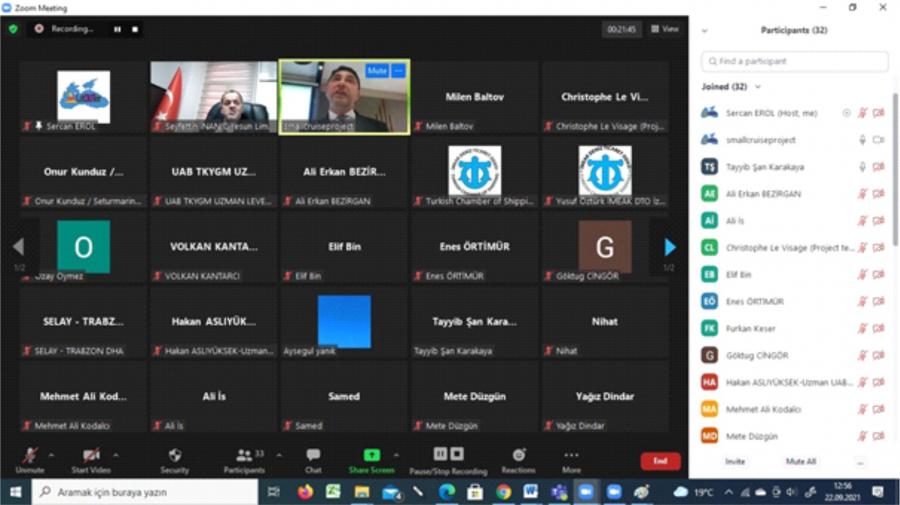The height and width of the screenshot is (505, 900).
Task: Click the Participants icon in the toolbar
Action: click(243, 455)
